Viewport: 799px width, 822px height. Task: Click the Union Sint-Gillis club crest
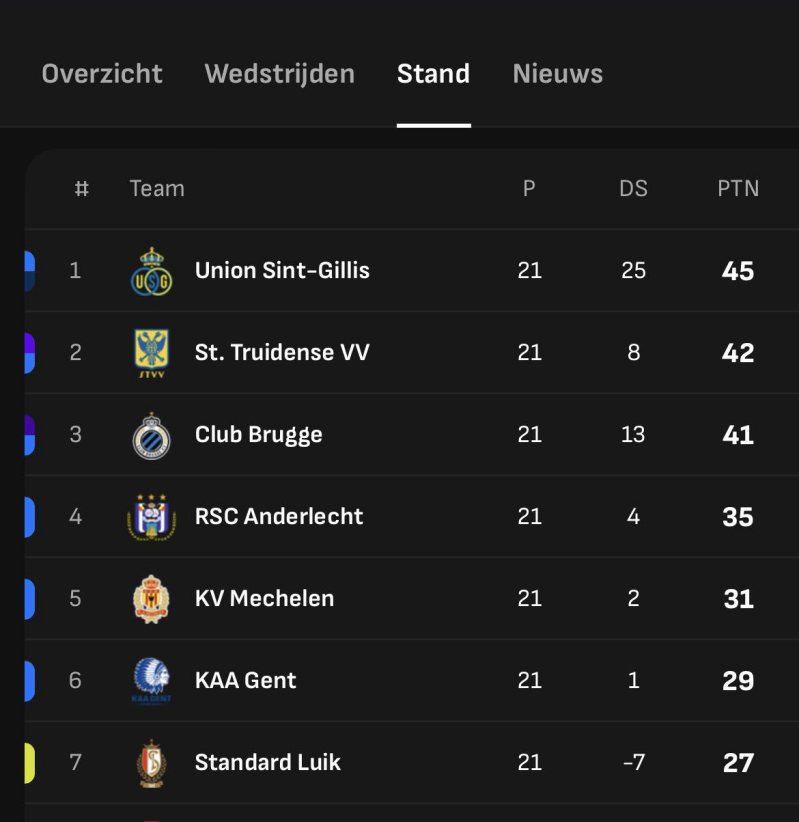pyautogui.click(x=152, y=271)
